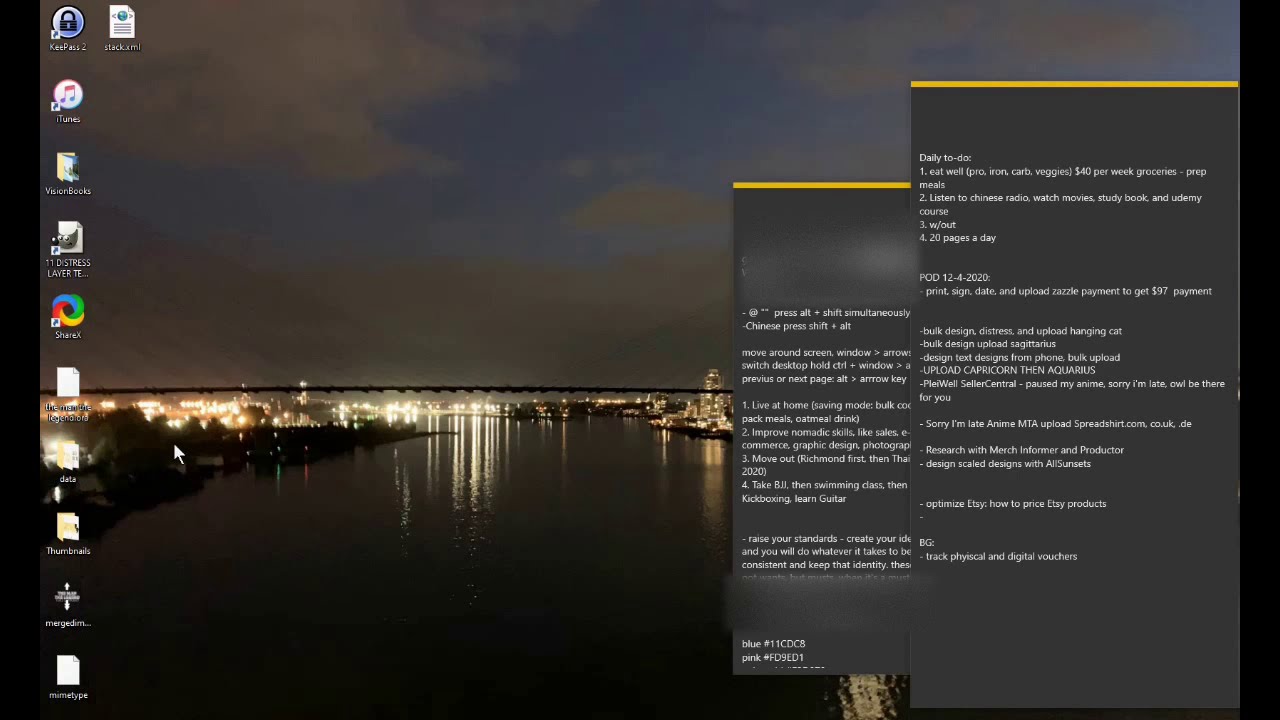This screenshot has width=1280, height=720.
Task: Click the 'Kickboxing, learn Guitar' line
Action: click(x=794, y=499)
